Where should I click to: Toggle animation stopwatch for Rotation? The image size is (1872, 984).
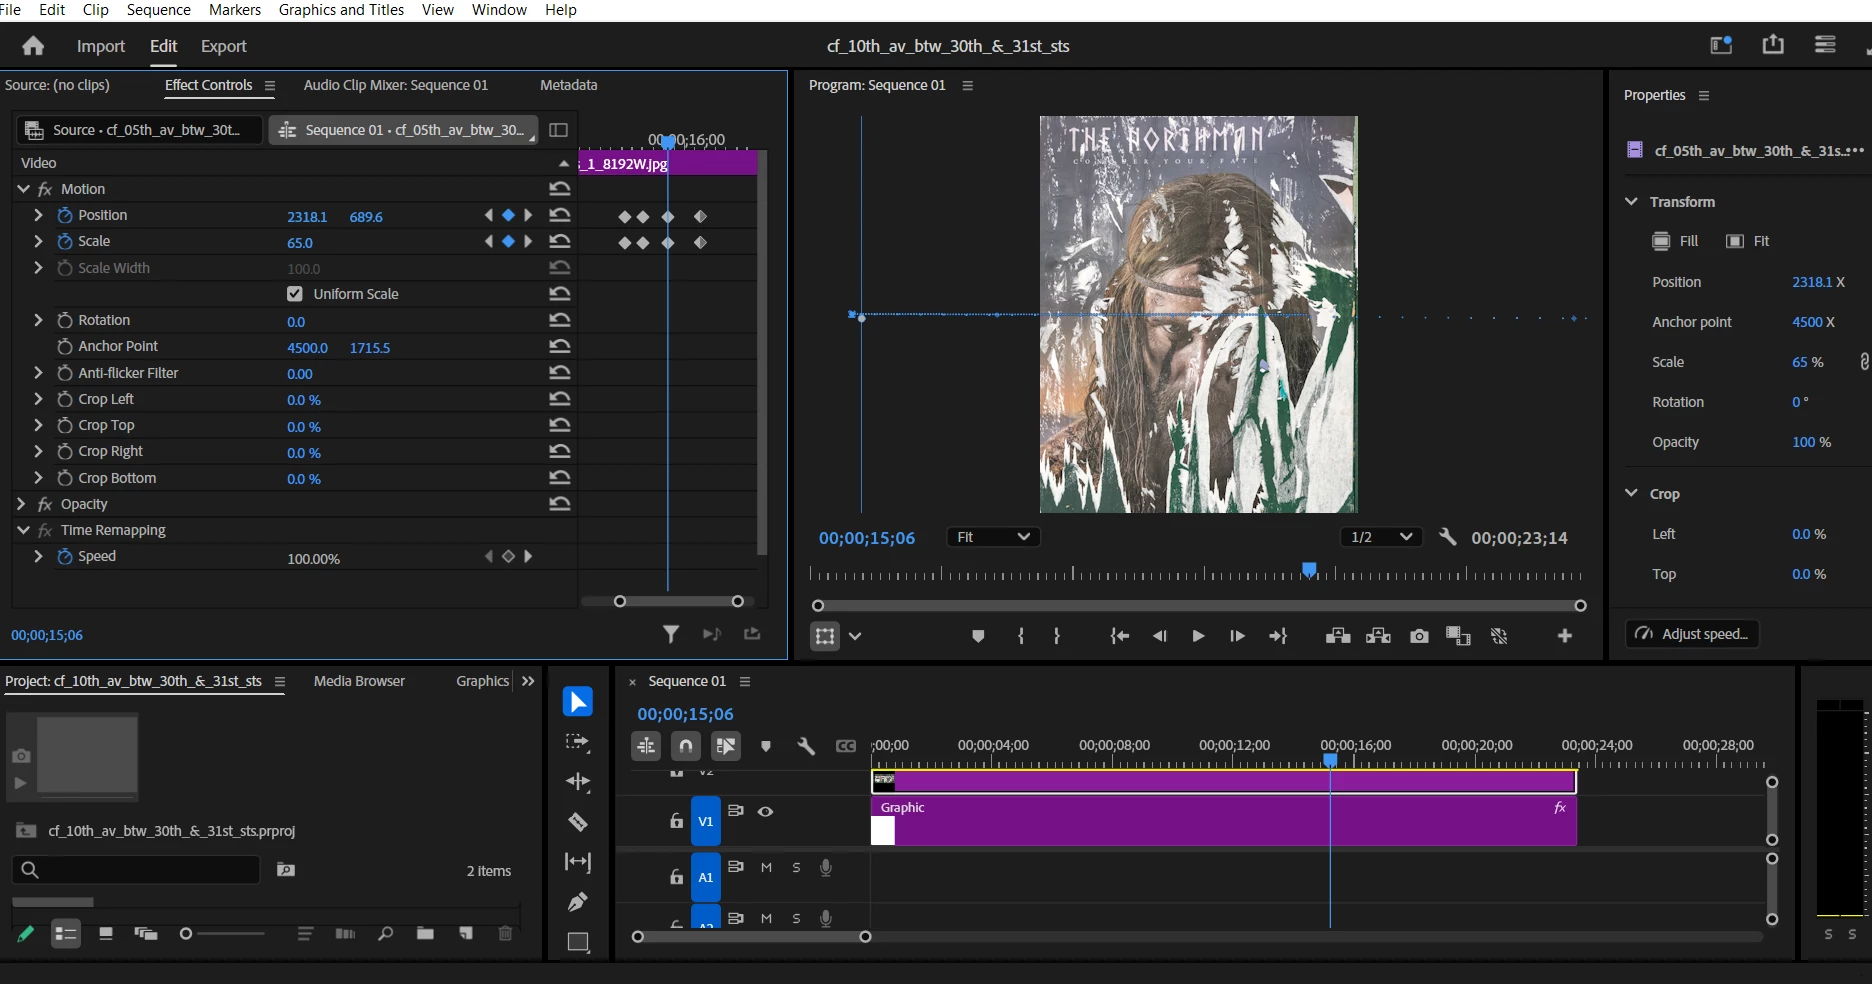[65, 320]
